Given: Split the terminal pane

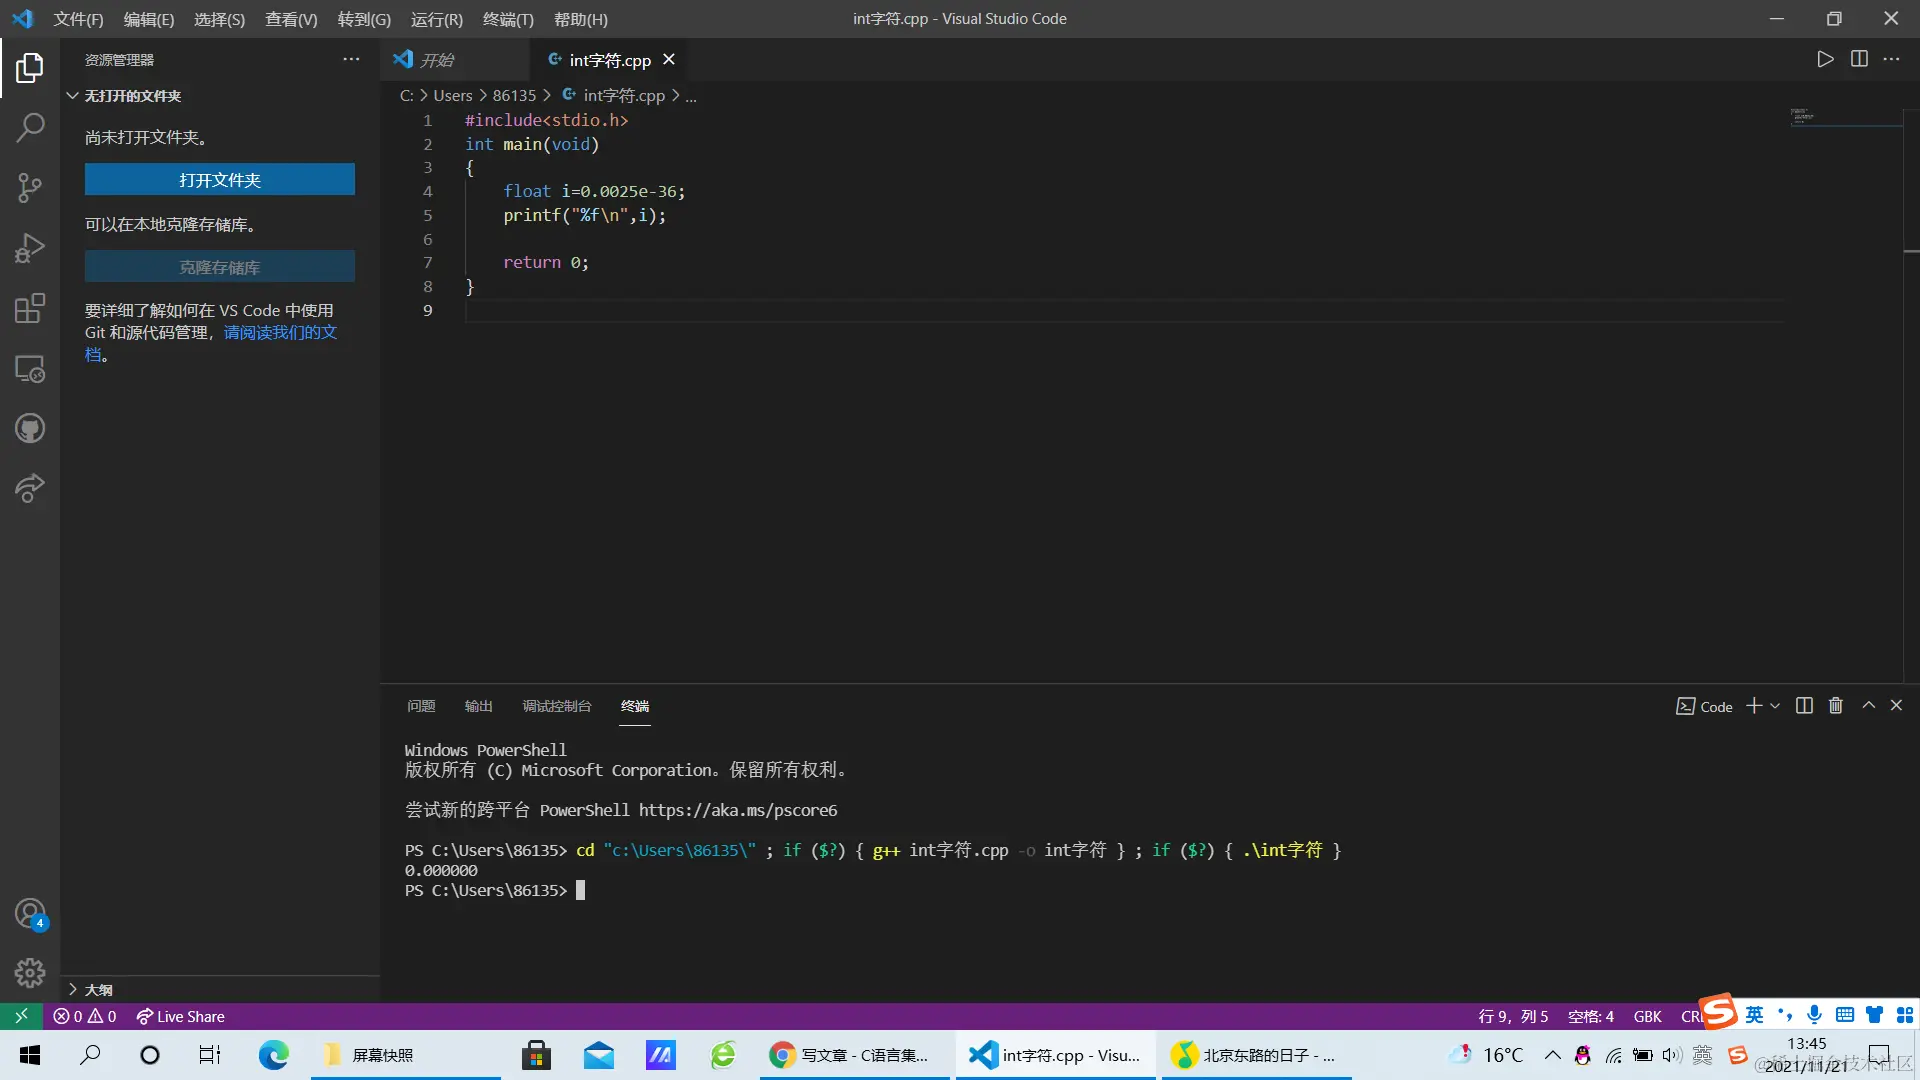Looking at the screenshot, I should pos(1804,706).
